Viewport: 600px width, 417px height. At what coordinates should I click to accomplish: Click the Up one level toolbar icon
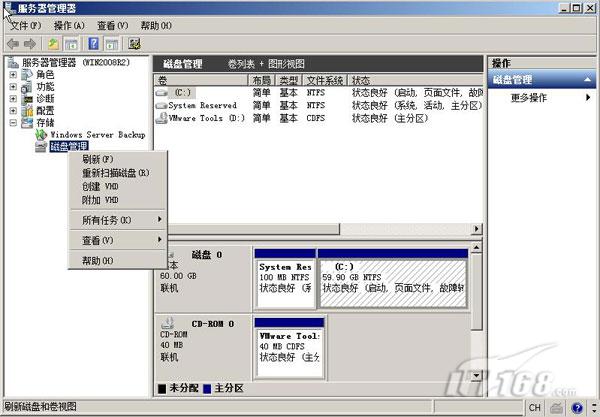[x=53, y=44]
